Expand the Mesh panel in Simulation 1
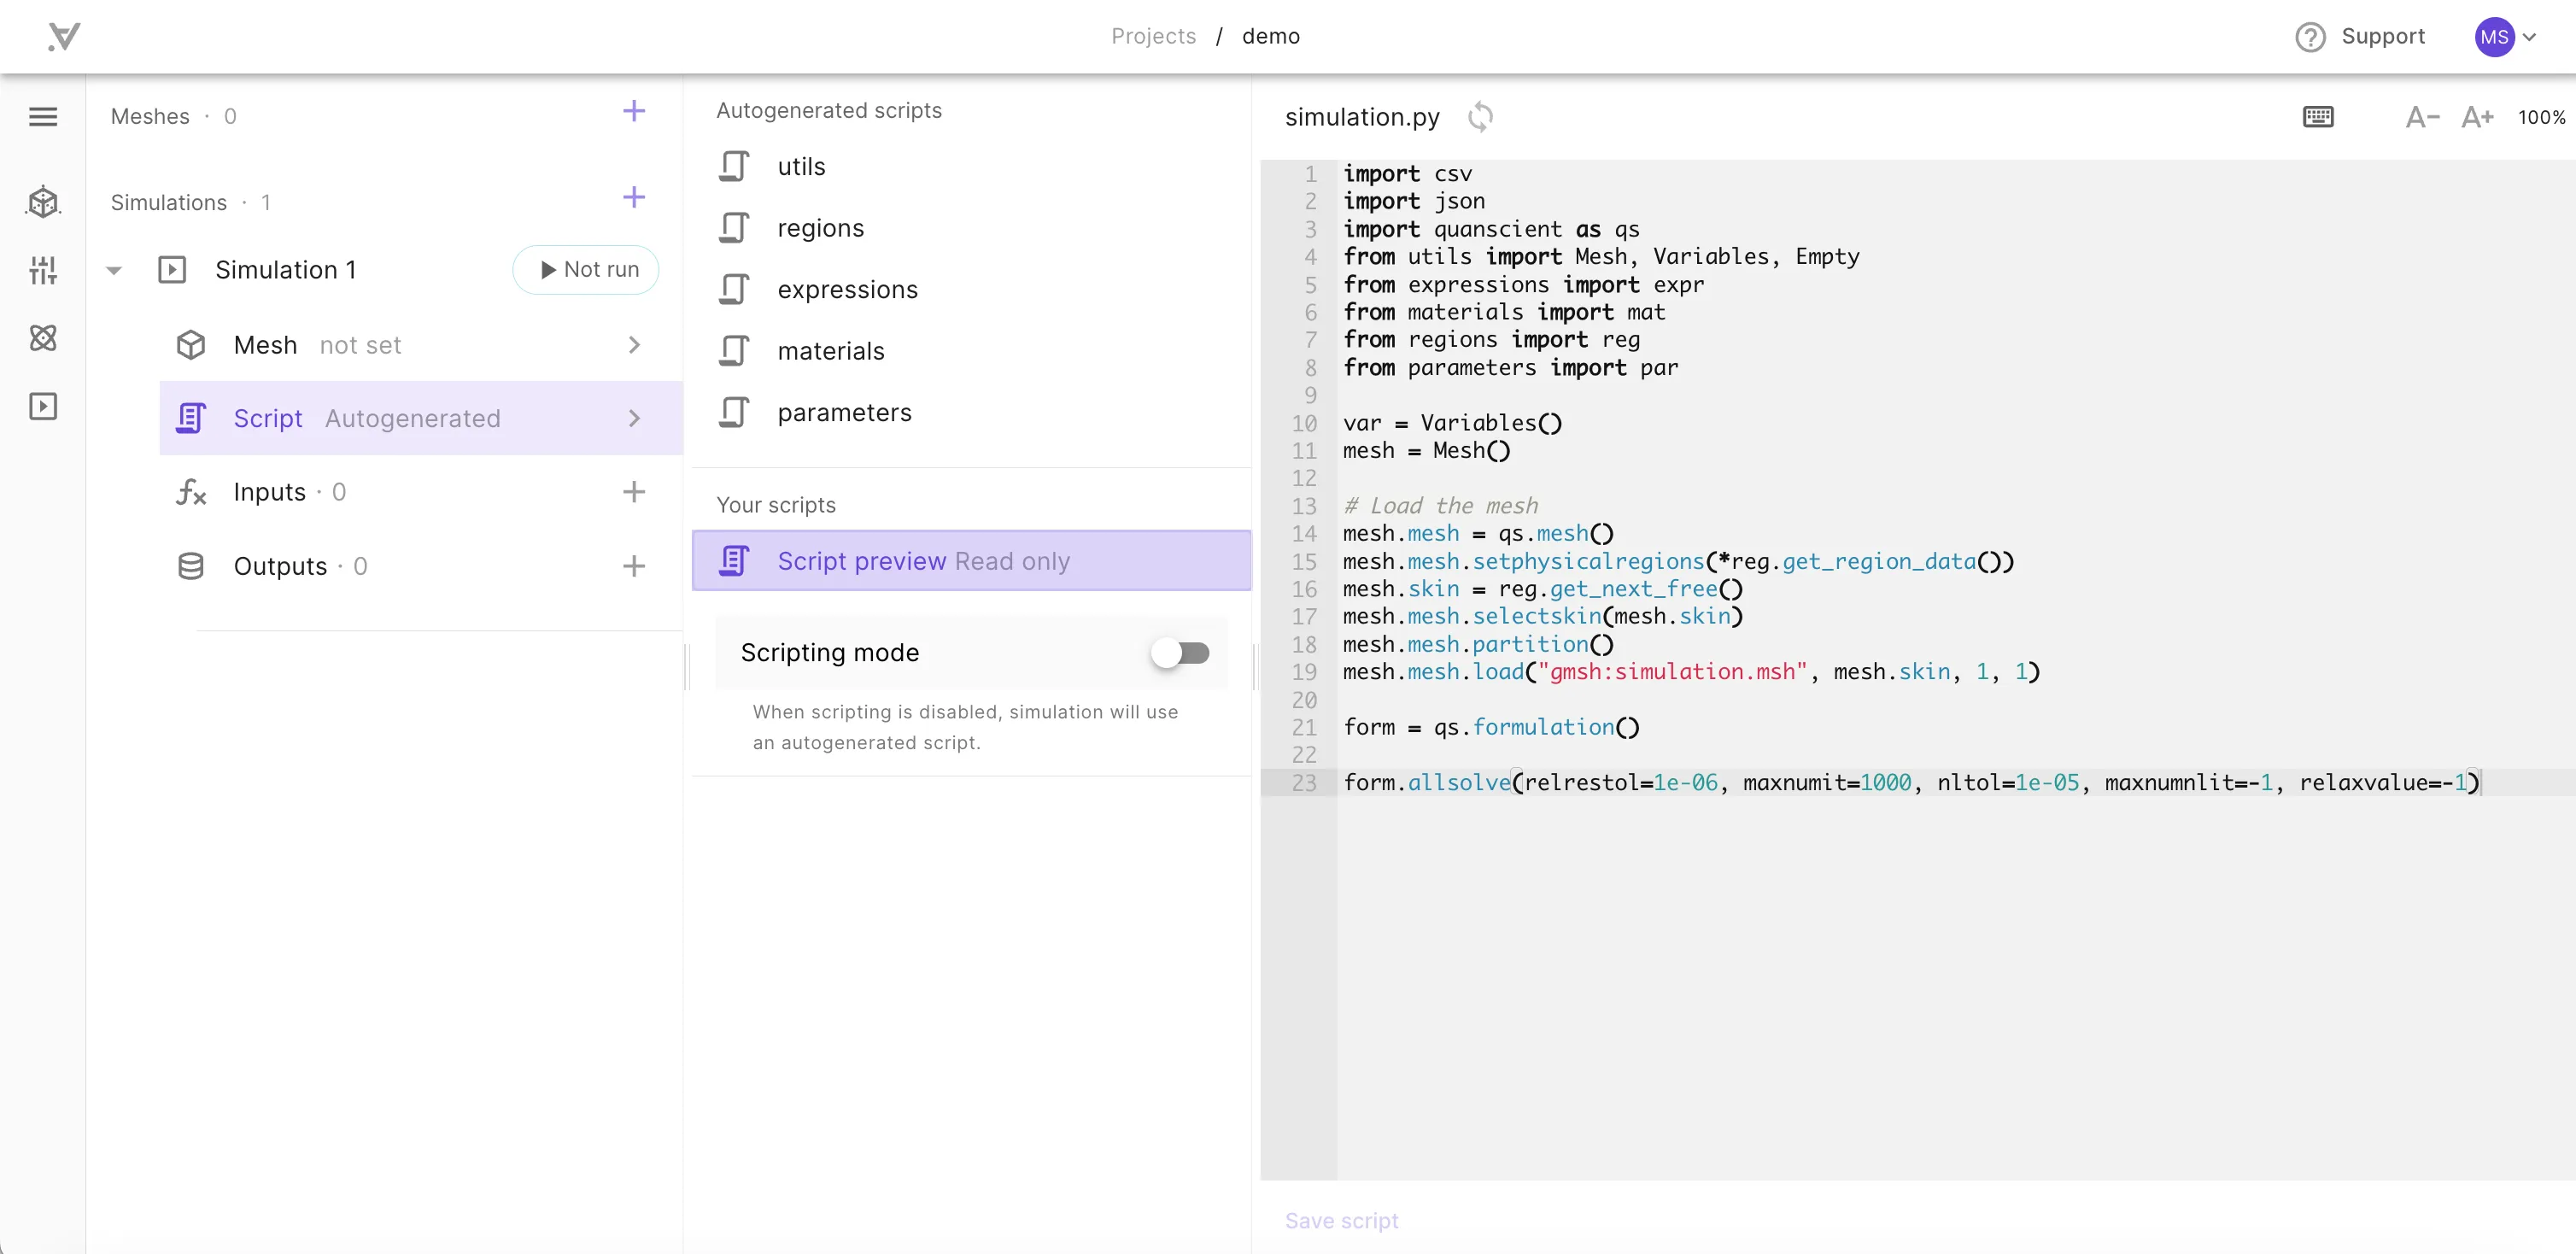This screenshot has width=2576, height=1254. (x=637, y=343)
